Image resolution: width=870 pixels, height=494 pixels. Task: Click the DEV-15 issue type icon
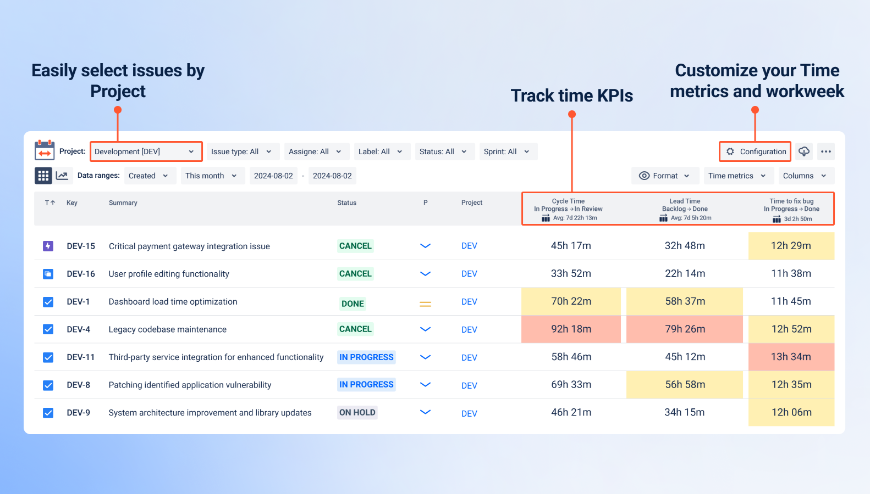coord(48,246)
